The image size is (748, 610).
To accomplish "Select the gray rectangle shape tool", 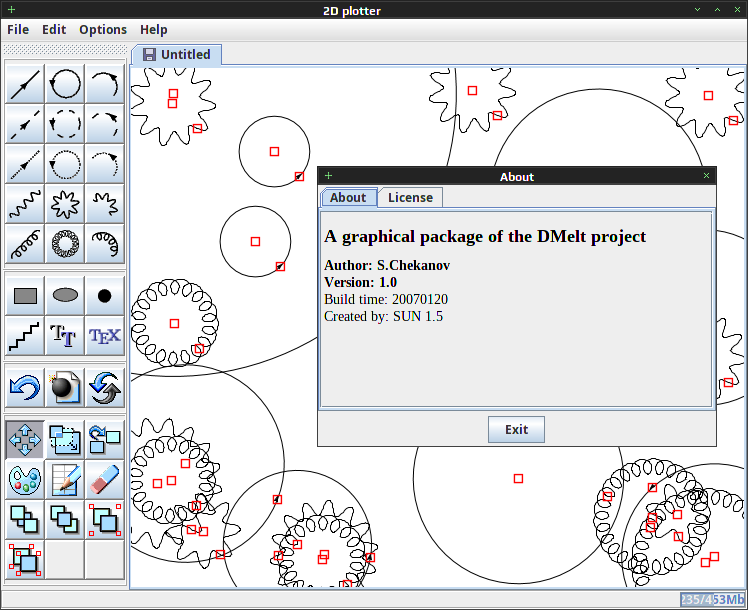I will pyautogui.click(x=25, y=296).
